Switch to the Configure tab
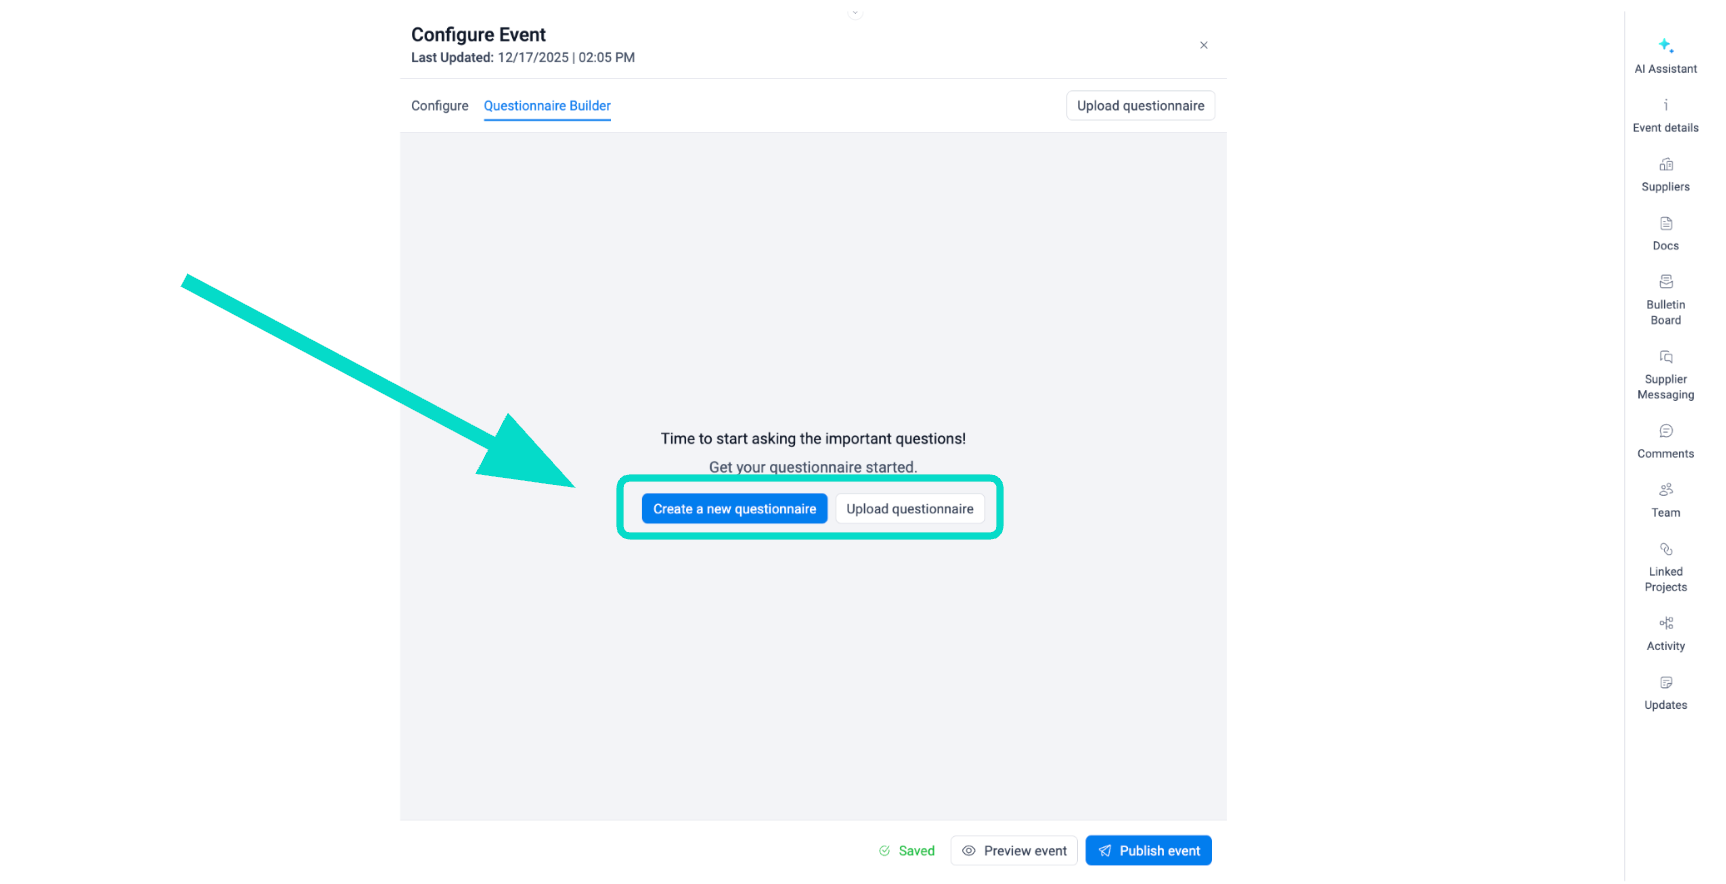 tap(439, 106)
